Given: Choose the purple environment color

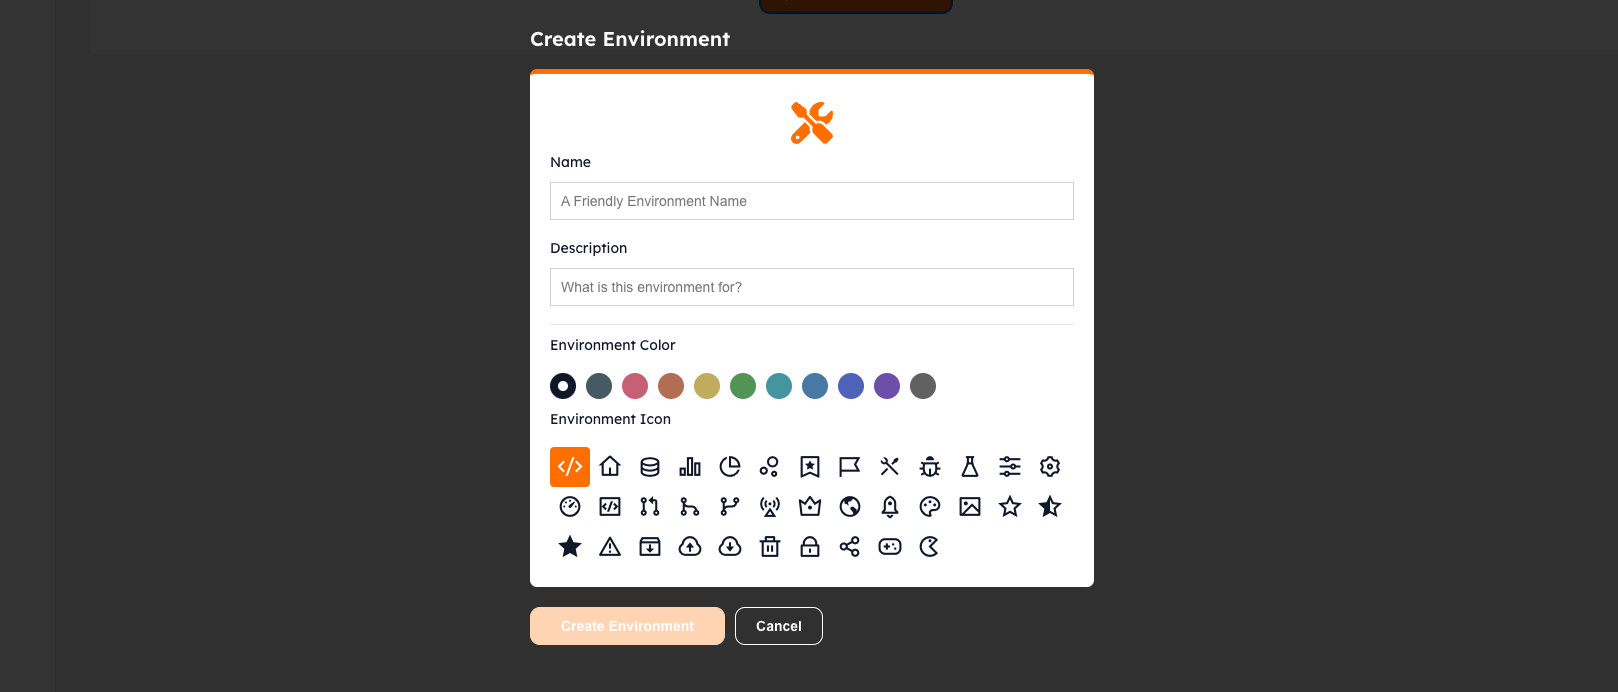Looking at the screenshot, I should [x=887, y=386].
